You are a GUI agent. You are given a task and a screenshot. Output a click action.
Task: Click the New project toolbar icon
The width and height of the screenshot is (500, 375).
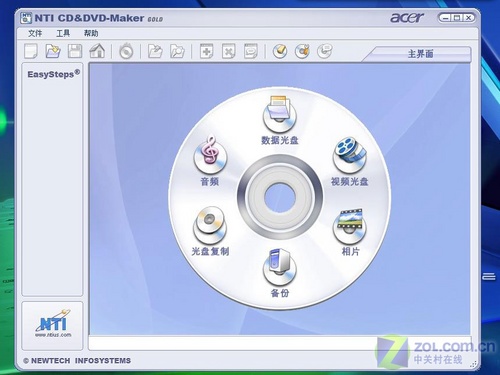click(31, 52)
